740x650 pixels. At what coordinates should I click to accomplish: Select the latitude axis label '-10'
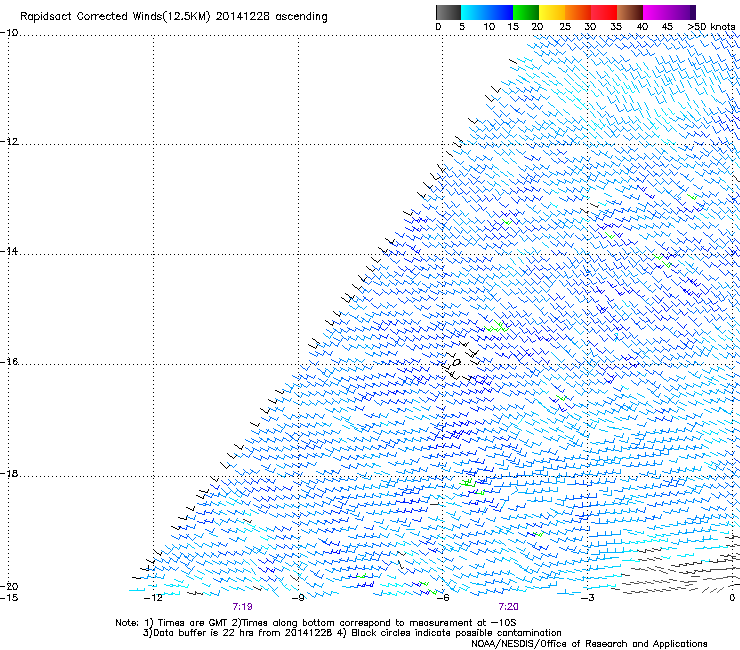coord(9,33)
